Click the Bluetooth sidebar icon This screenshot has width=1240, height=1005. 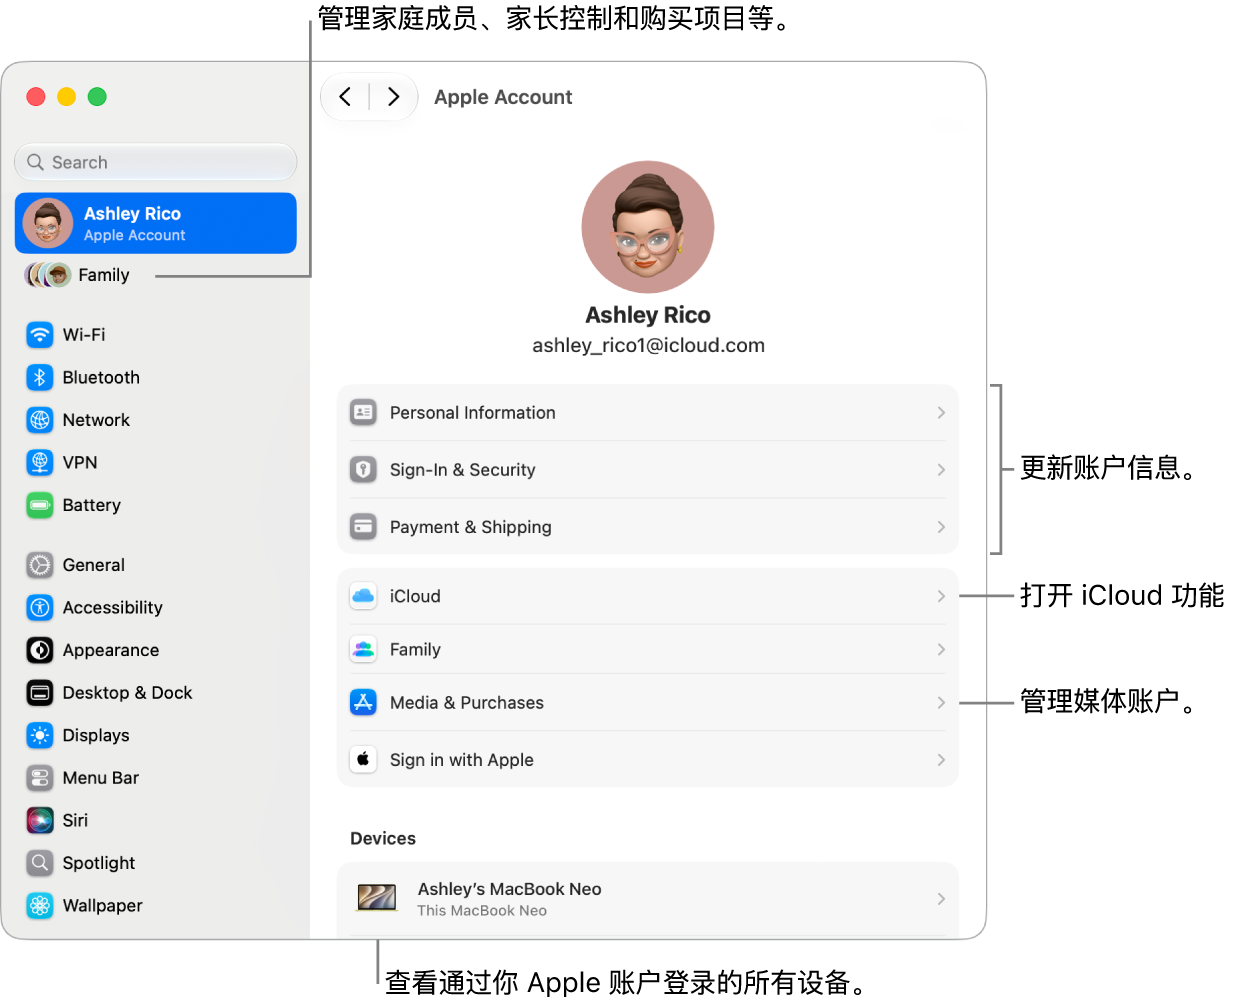(x=40, y=378)
